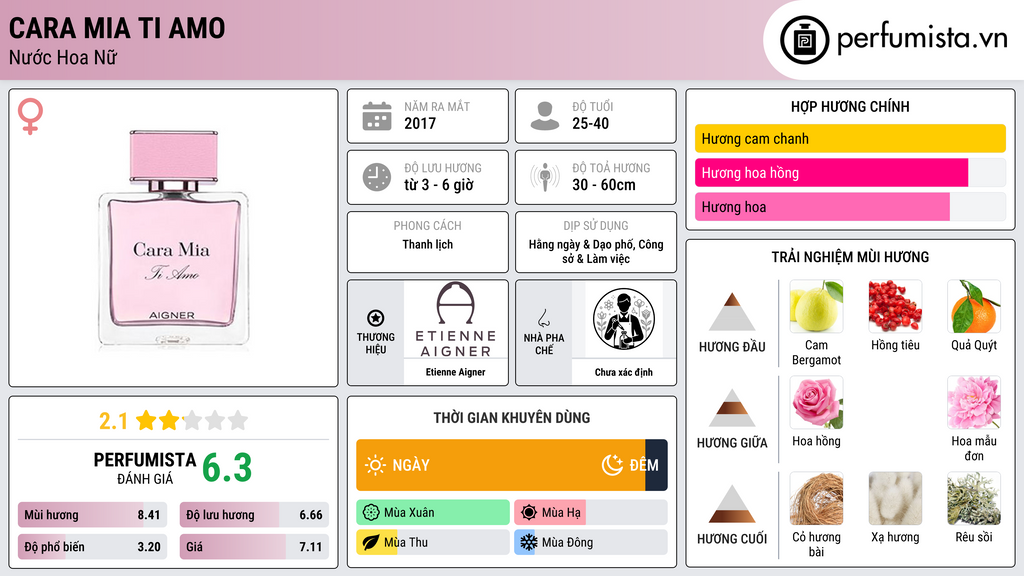The height and width of the screenshot is (576, 1024).
Task: Select the Rêu sồi oakmoss image
Action: tap(974, 498)
